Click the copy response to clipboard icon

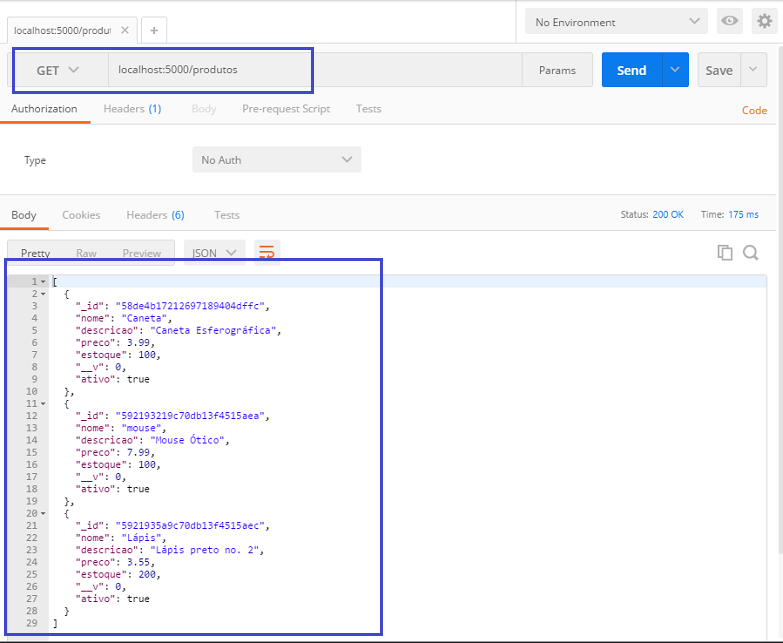click(725, 253)
